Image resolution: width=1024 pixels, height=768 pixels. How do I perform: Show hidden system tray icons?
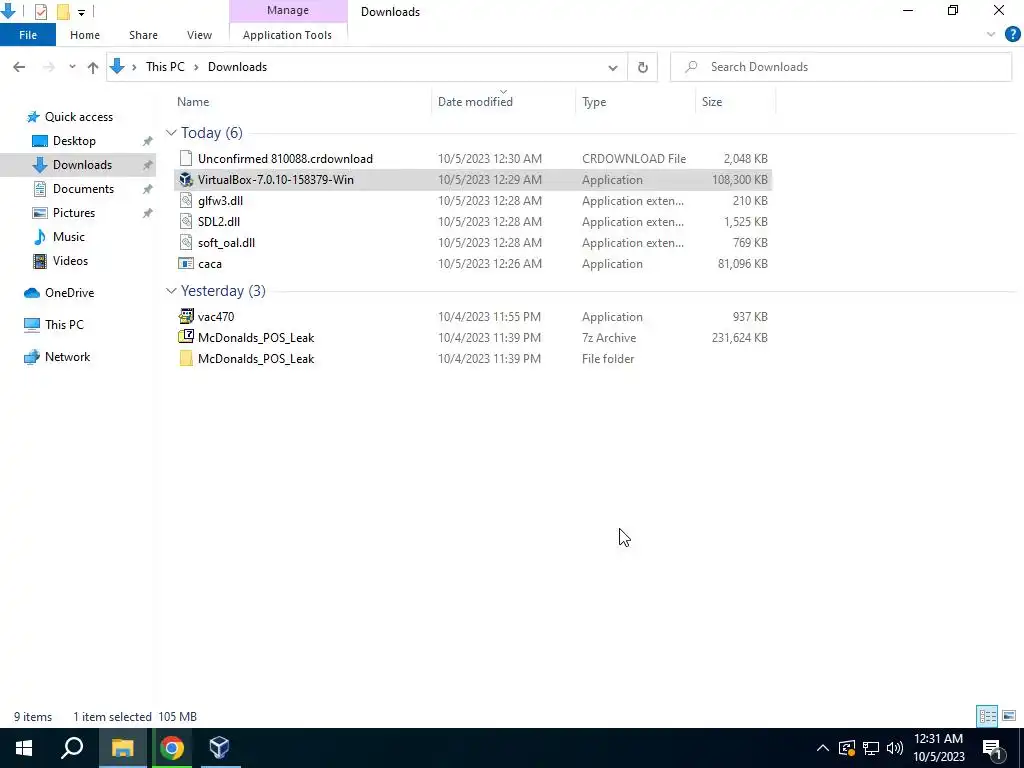[822, 748]
